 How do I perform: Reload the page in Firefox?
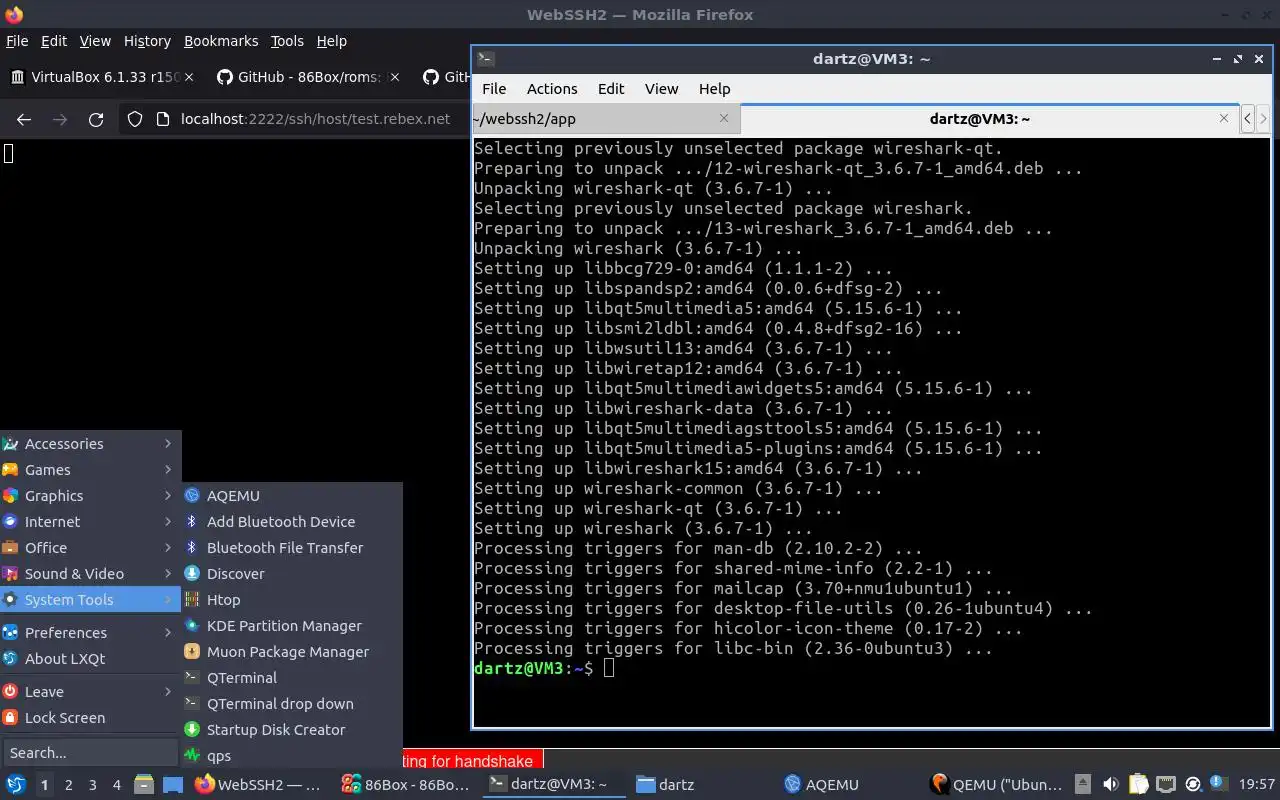click(x=96, y=119)
